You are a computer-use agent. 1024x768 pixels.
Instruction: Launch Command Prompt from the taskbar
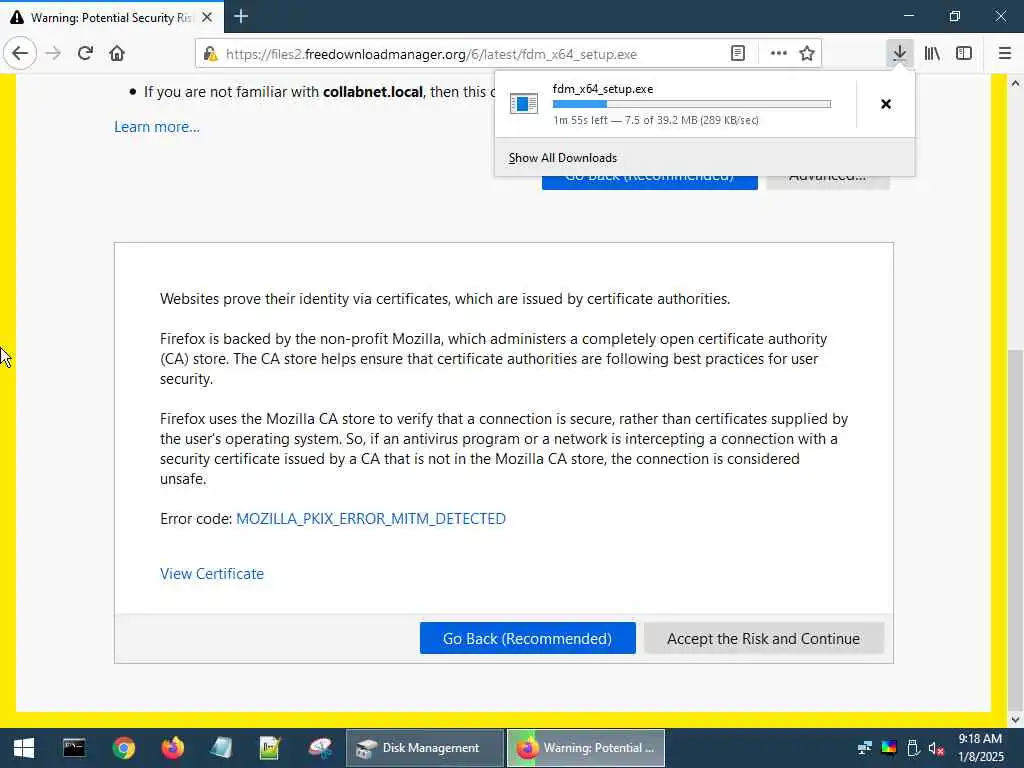click(74, 748)
